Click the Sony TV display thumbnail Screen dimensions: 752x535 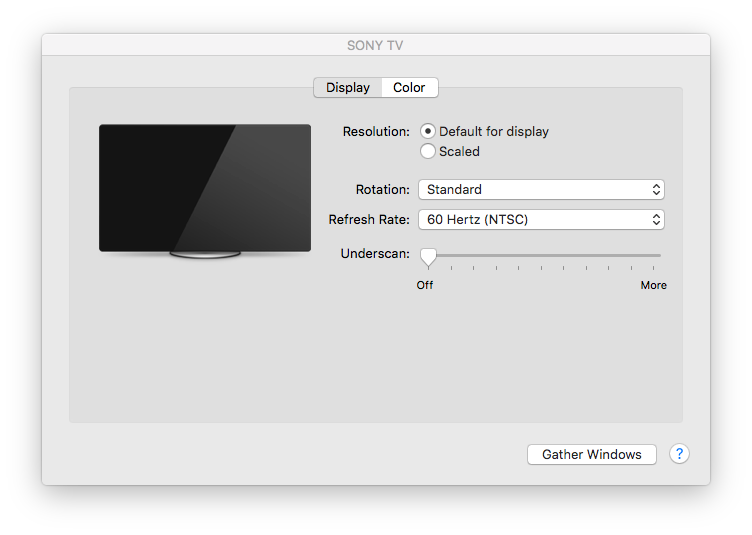(205, 191)
